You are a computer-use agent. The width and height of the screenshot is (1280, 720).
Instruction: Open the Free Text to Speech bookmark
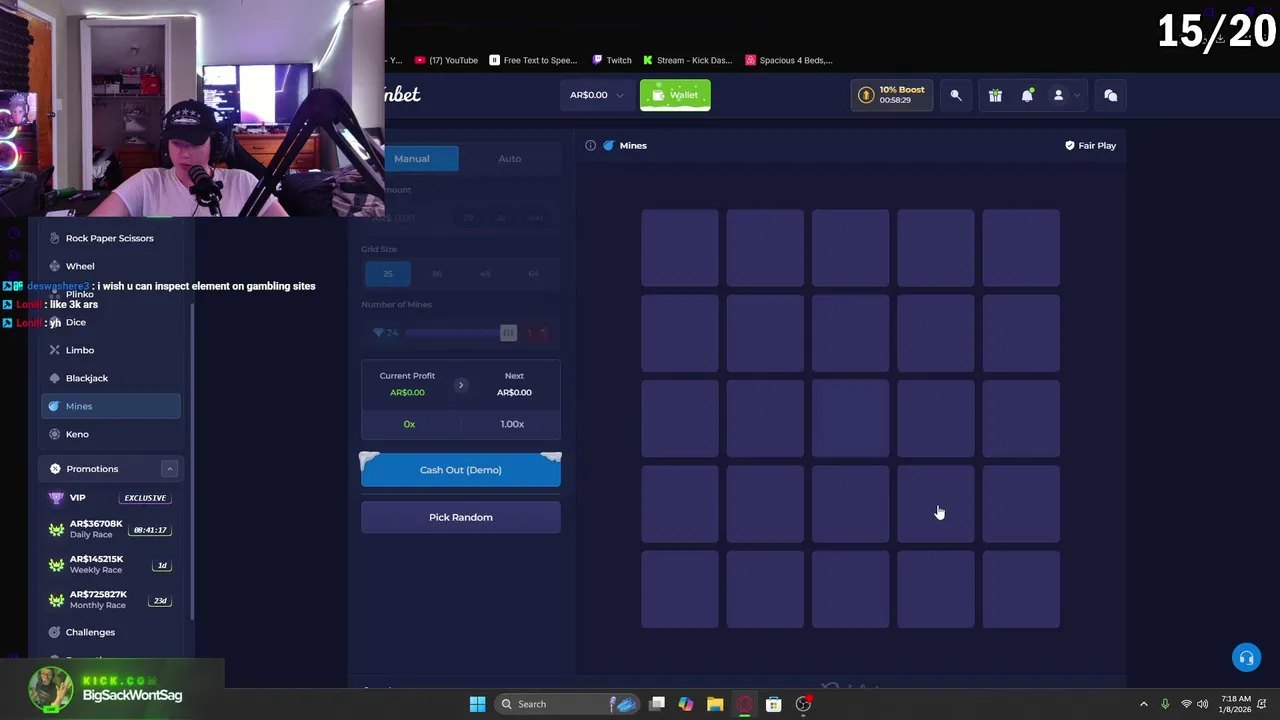[535, 60]
